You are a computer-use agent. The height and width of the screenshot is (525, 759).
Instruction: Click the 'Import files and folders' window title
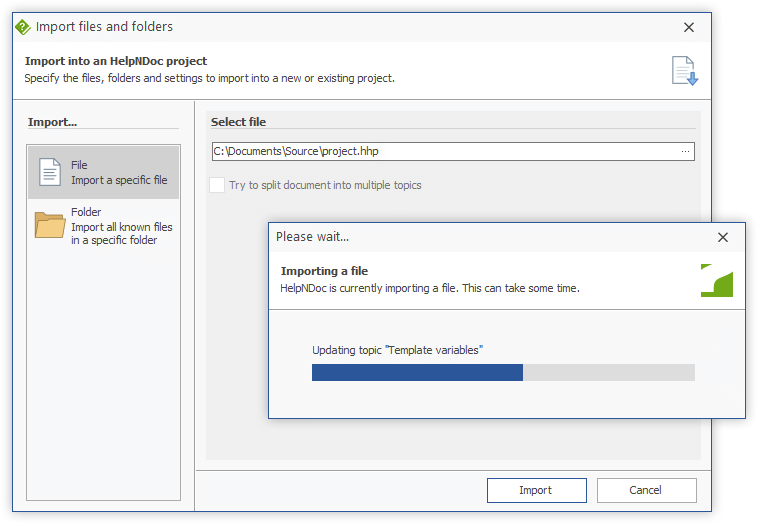[104, 27]
